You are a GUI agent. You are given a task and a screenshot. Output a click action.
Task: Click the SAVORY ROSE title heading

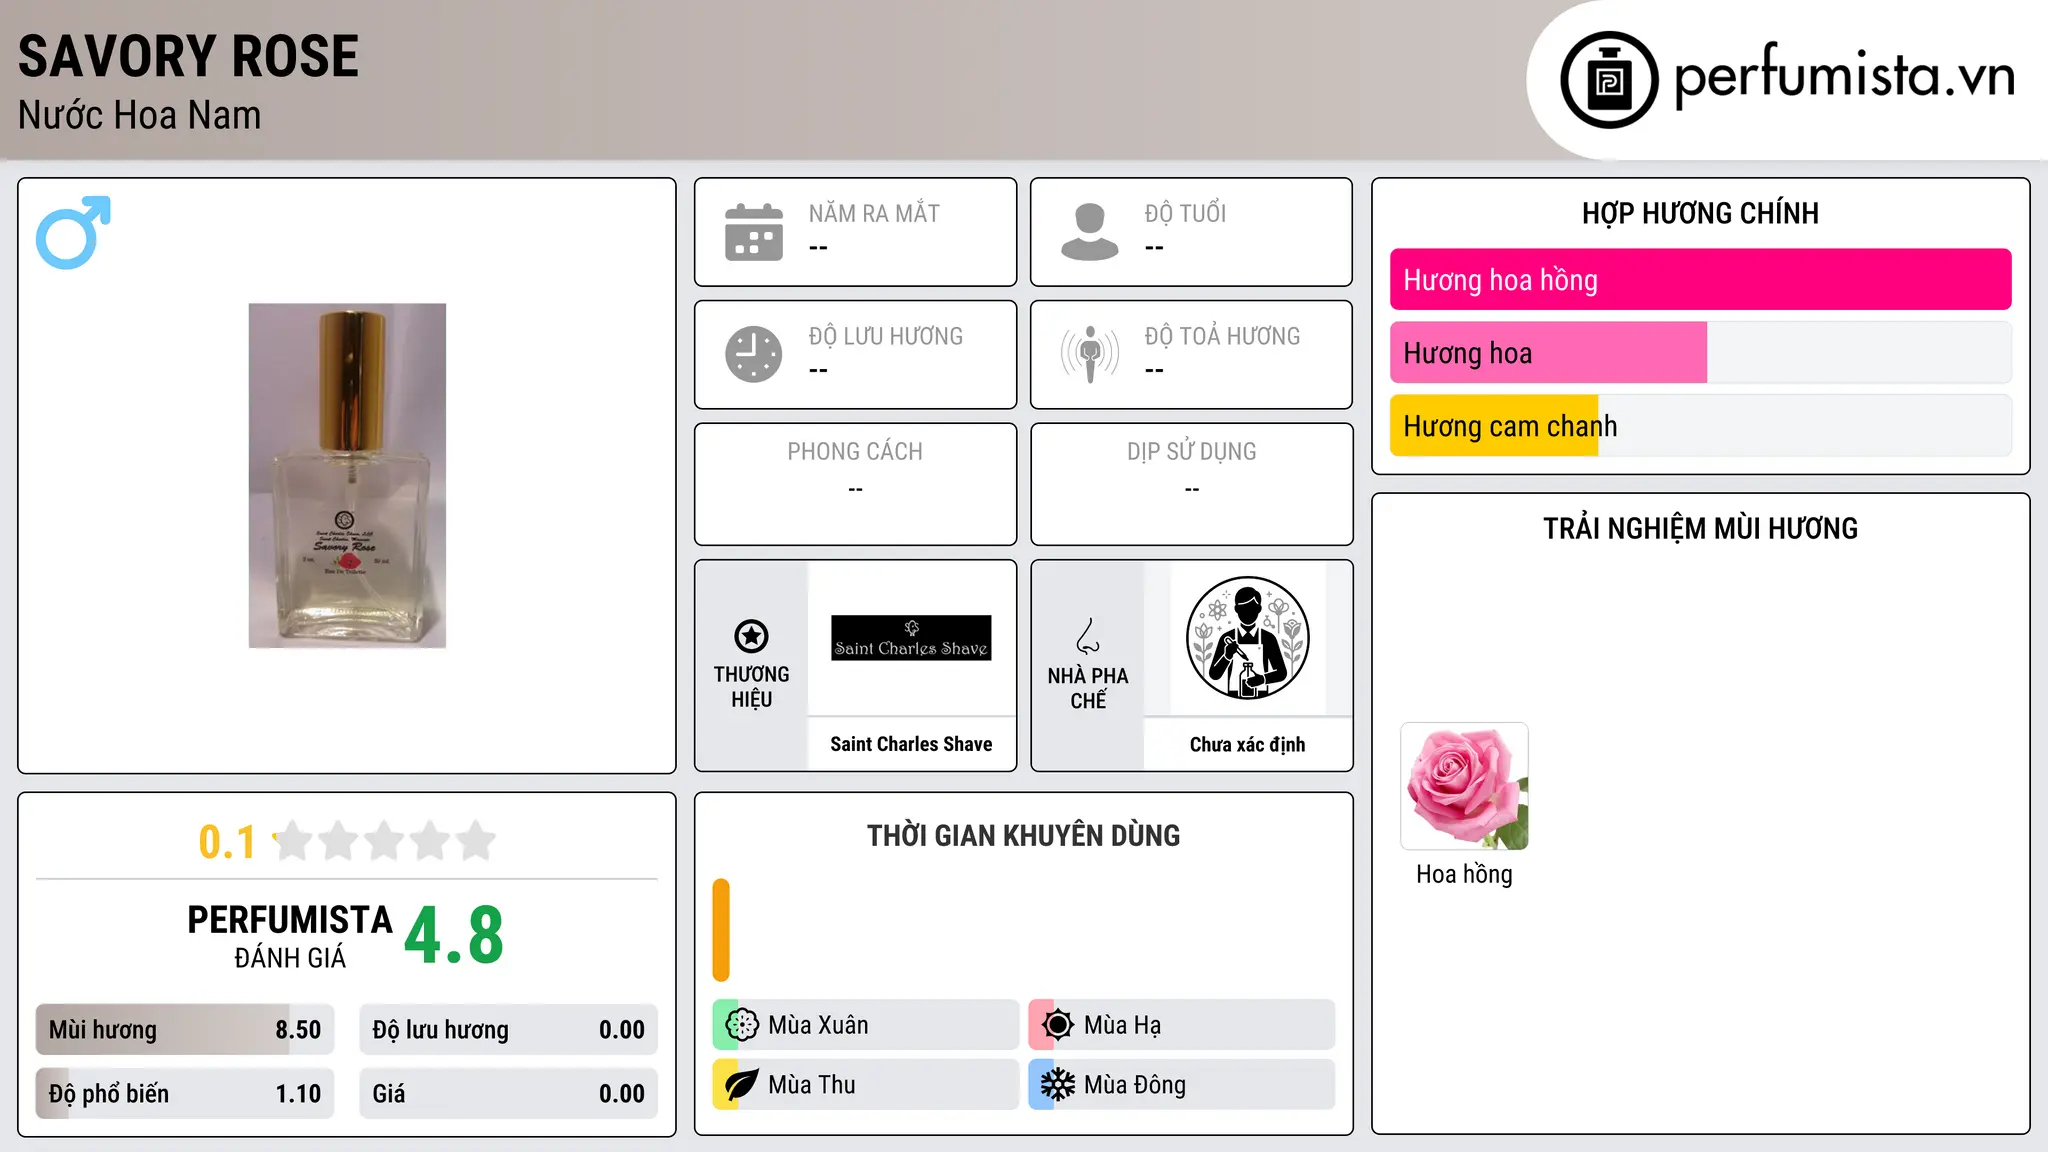coord(188,57)
